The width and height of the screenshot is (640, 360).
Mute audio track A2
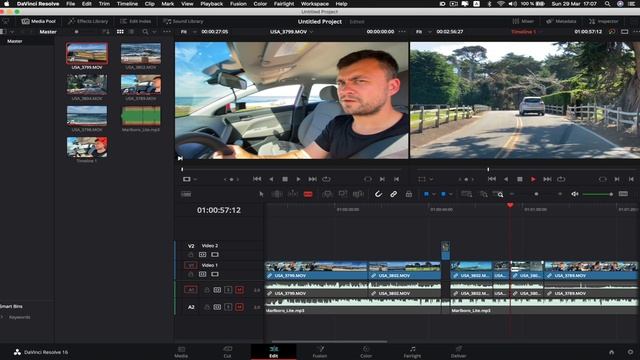[x=240, y=307]
